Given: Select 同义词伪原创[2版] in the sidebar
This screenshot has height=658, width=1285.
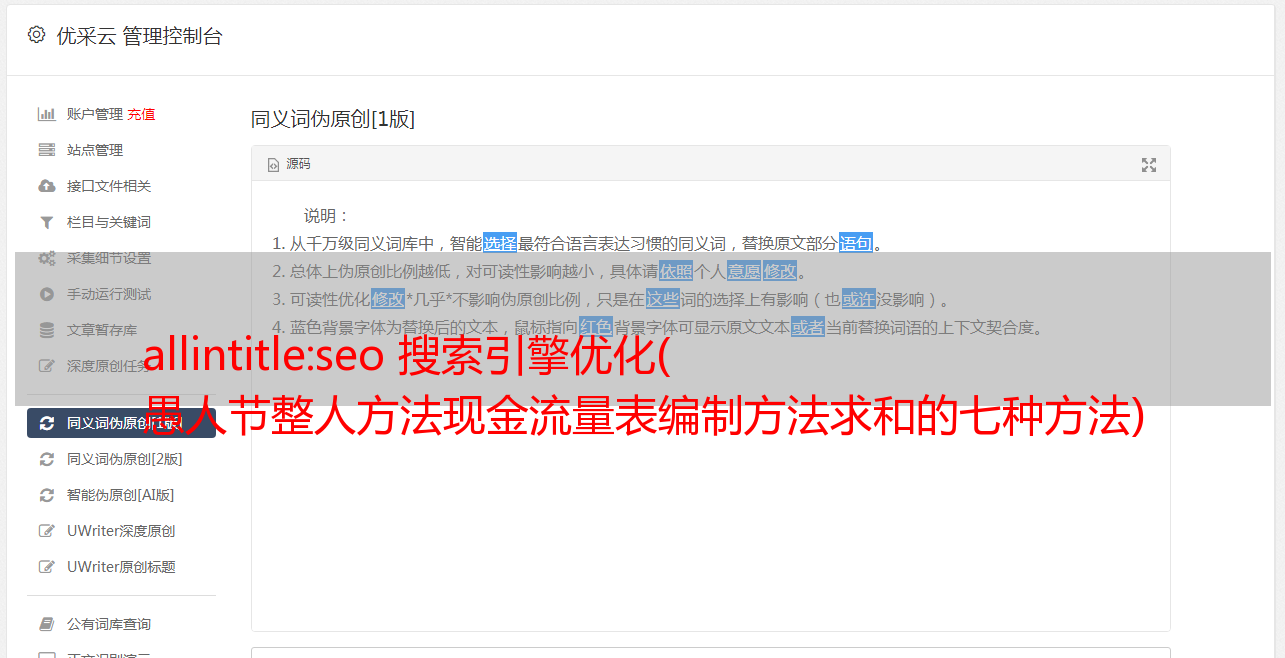Looking at the screenshot, I should tap(124, 459).
